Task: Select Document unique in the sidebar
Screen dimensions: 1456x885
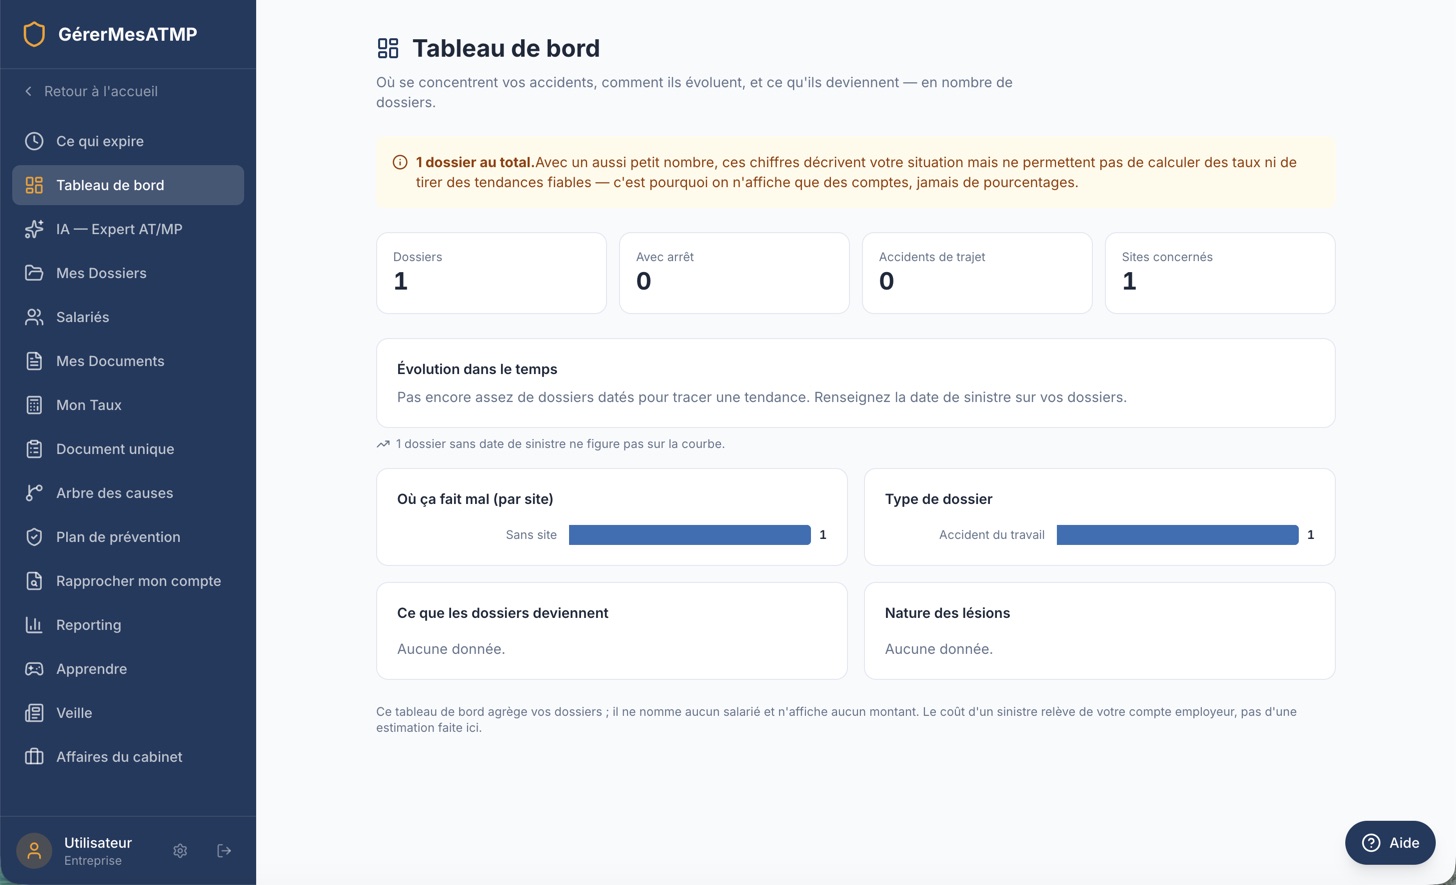Action: [x=128, y=449]
